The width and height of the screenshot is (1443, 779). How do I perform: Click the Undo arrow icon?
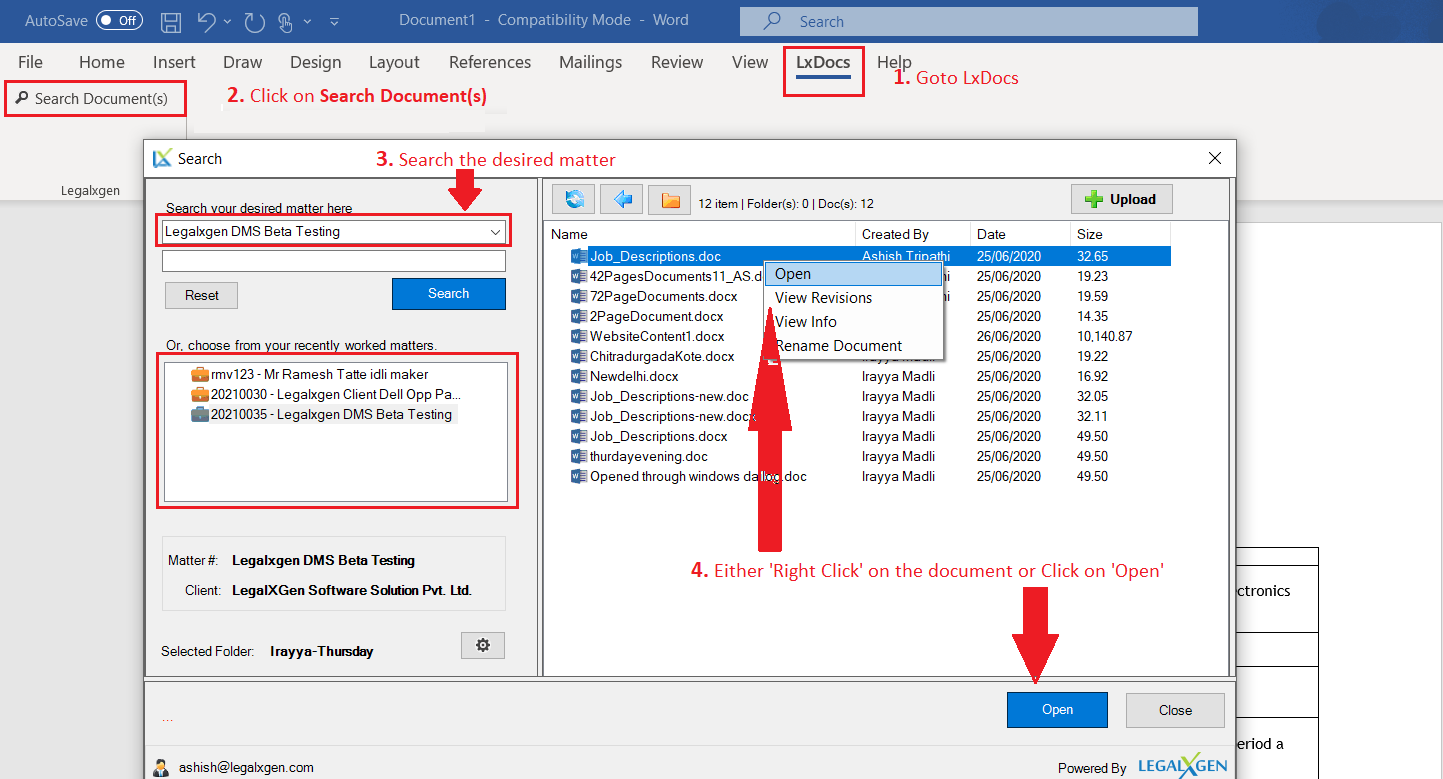click(x=206, y=21)
